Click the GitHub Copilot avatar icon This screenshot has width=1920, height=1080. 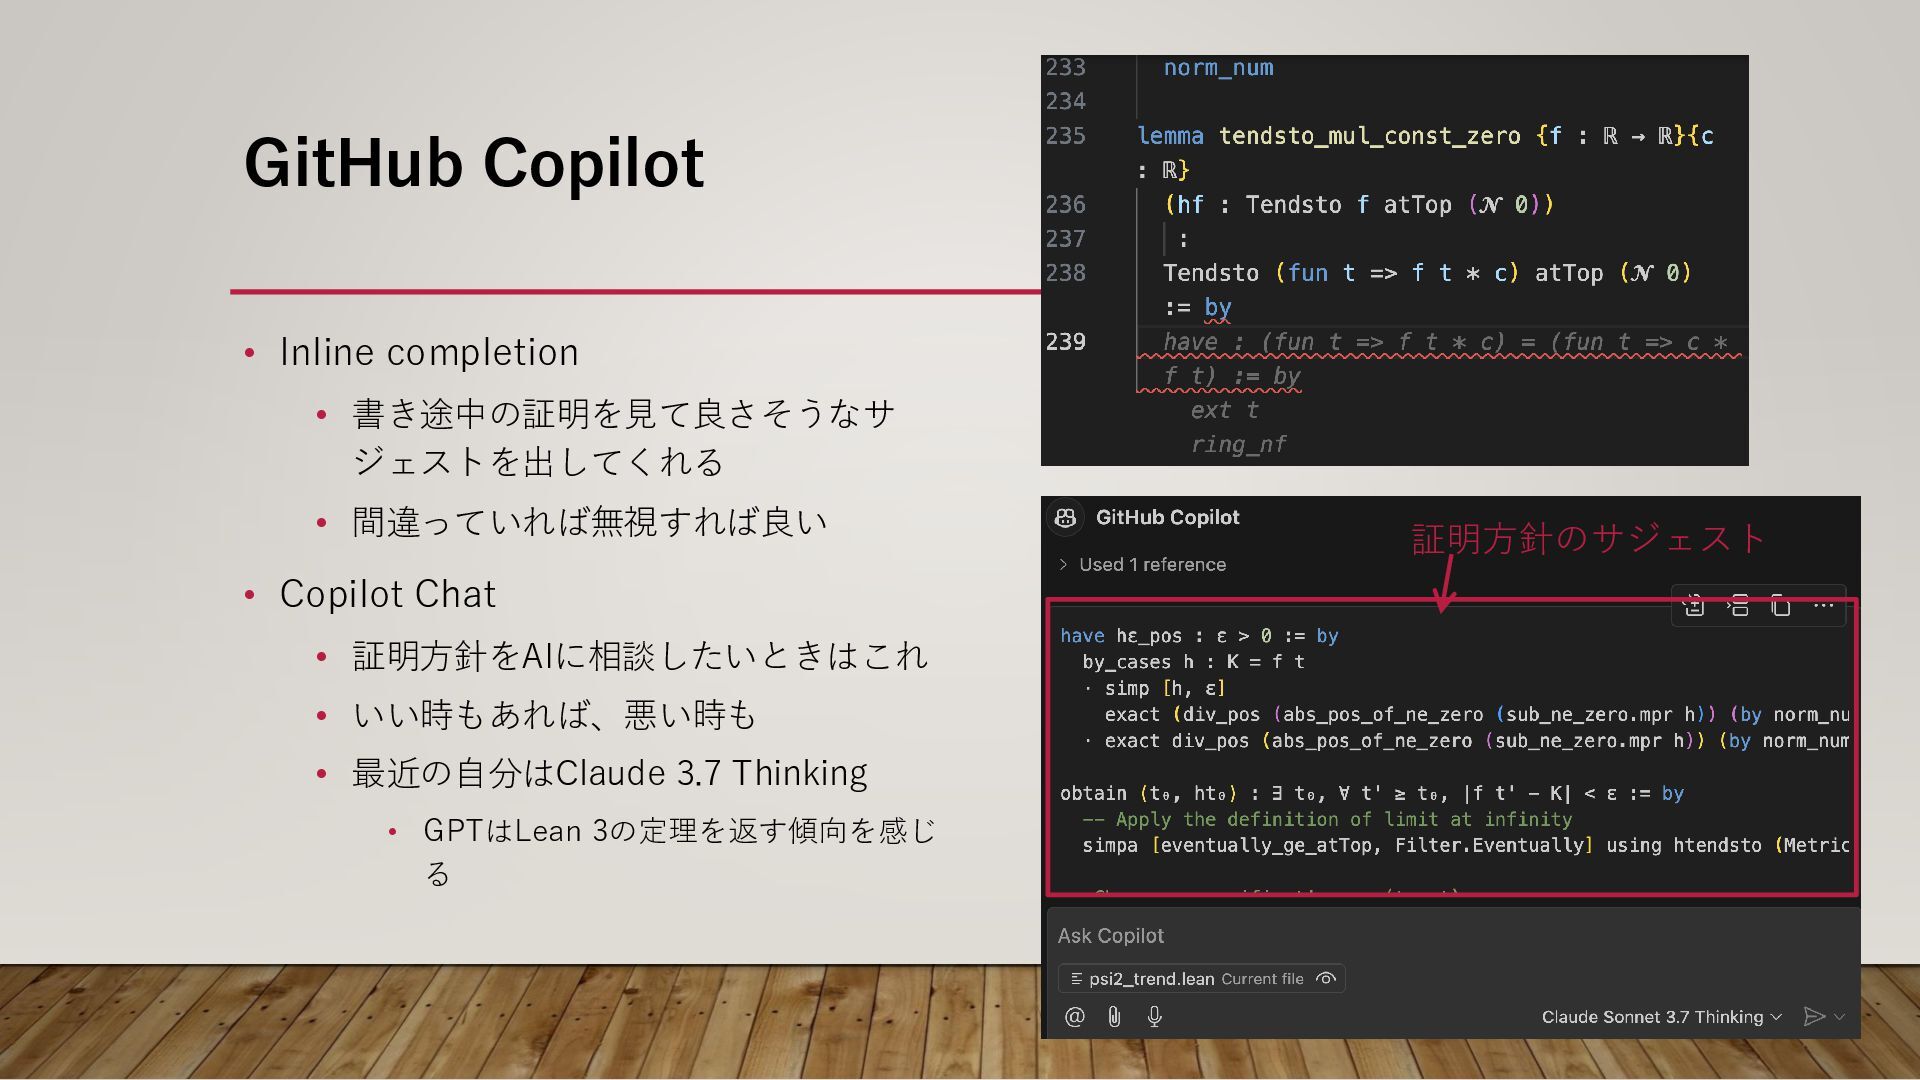click(1066, 517)
